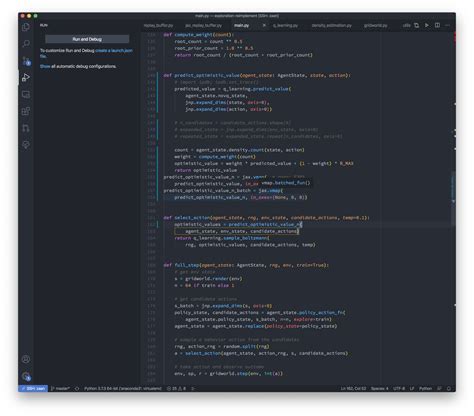Click the s = gridworld.render(env) line
Screen dimensions: 474x416
(x=208, y=279)
